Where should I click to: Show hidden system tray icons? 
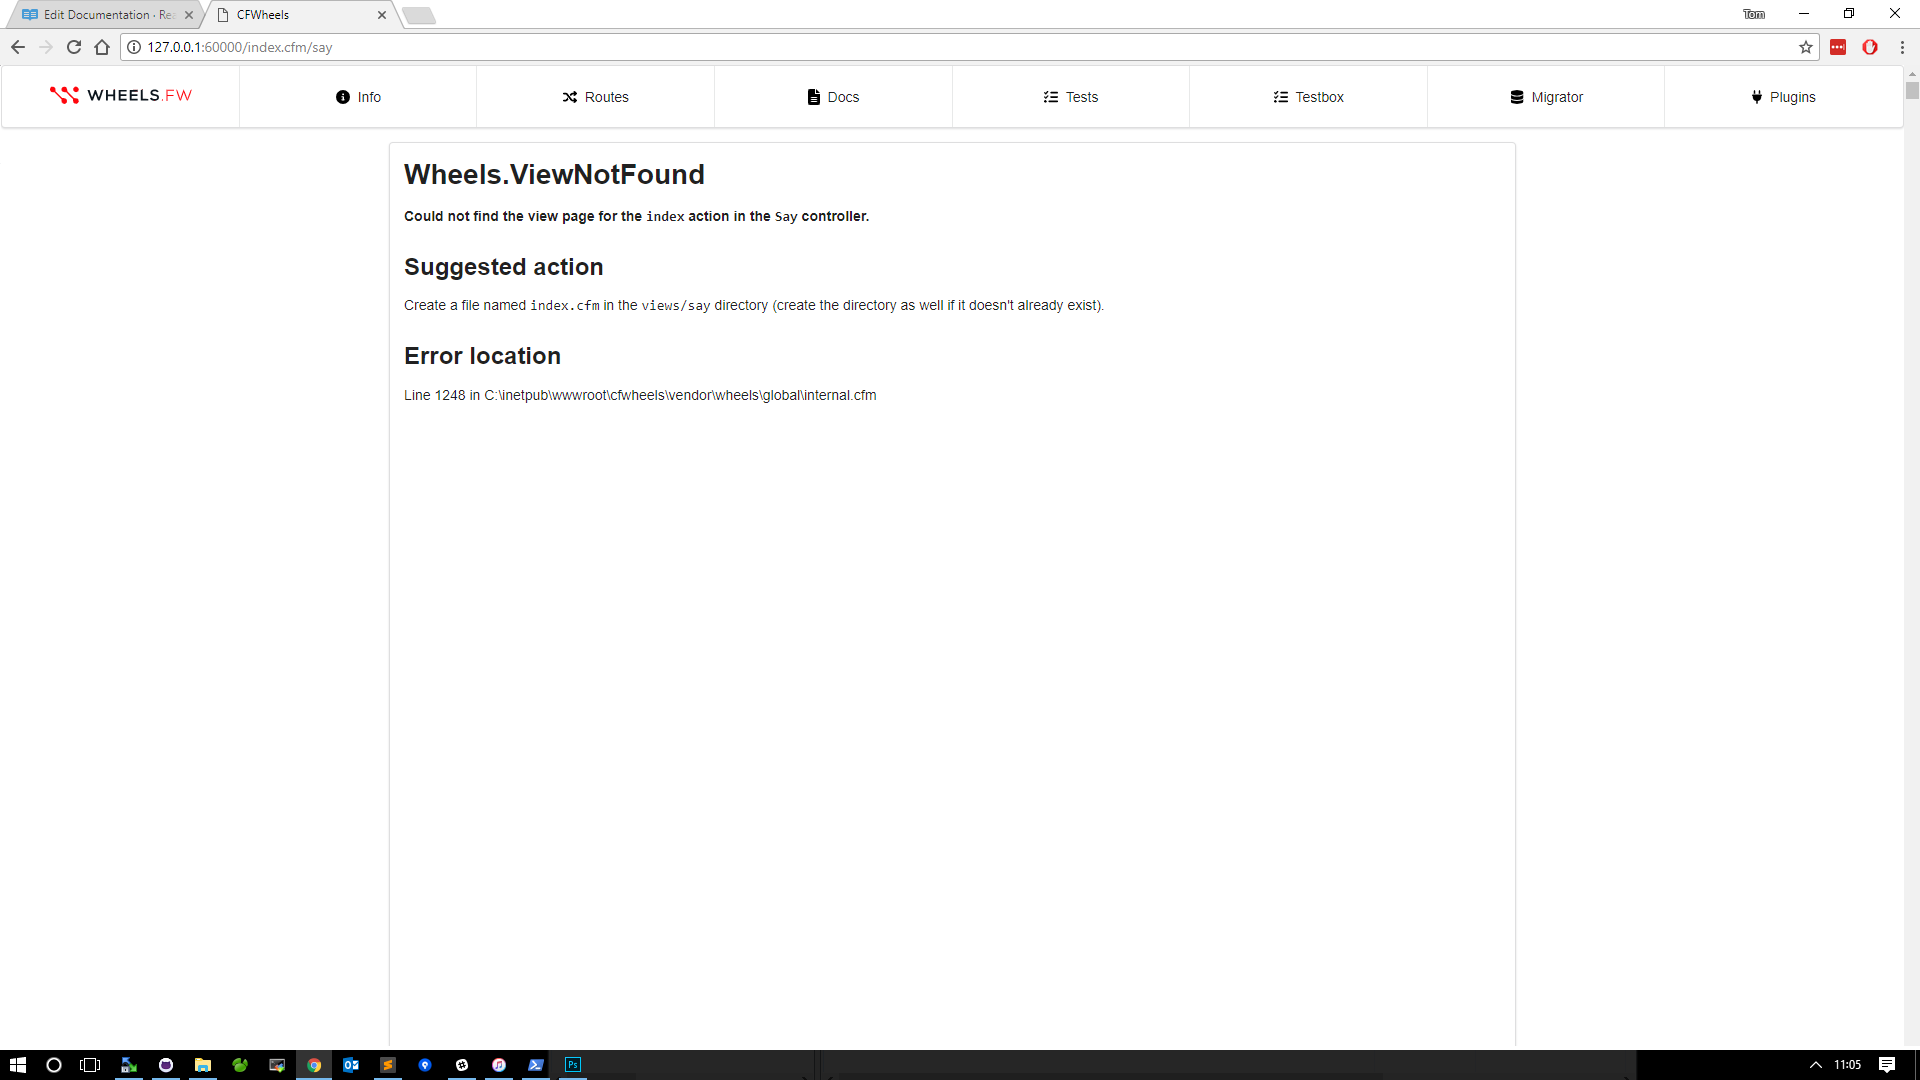coord(1815,1065)
